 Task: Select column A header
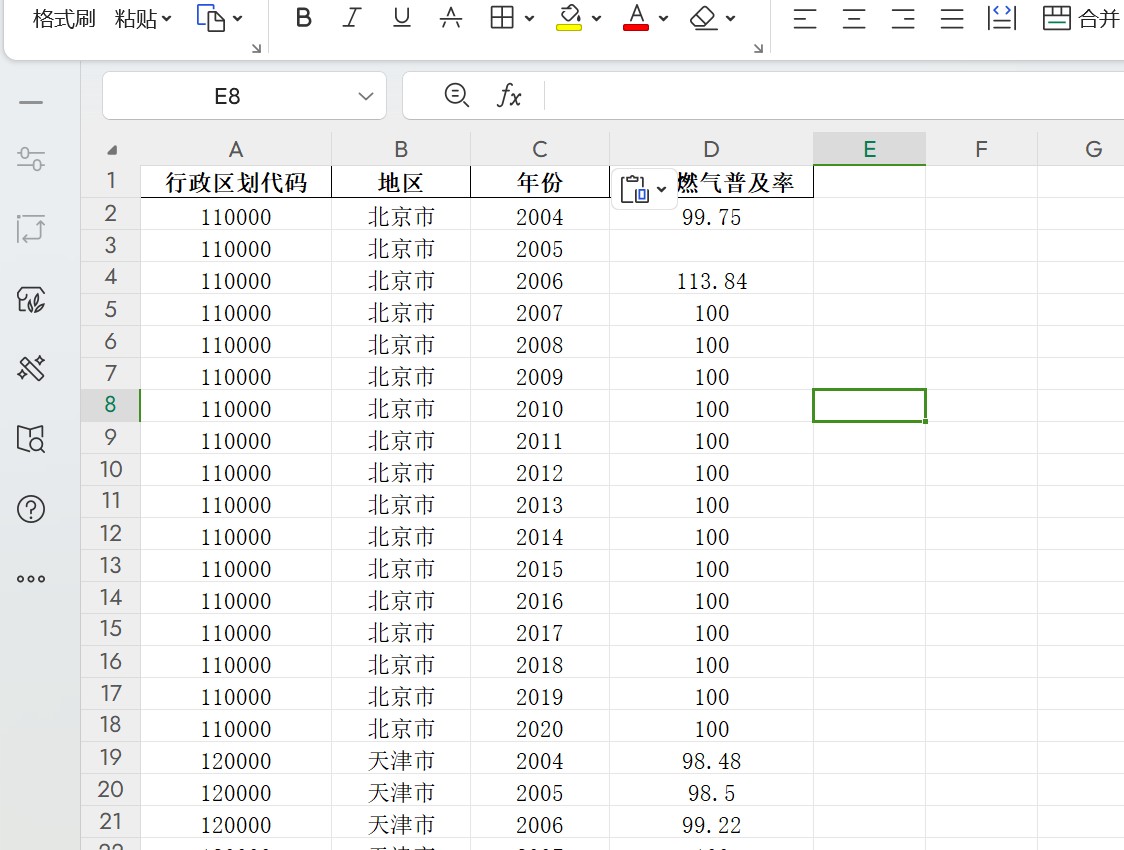pos(236,149)
